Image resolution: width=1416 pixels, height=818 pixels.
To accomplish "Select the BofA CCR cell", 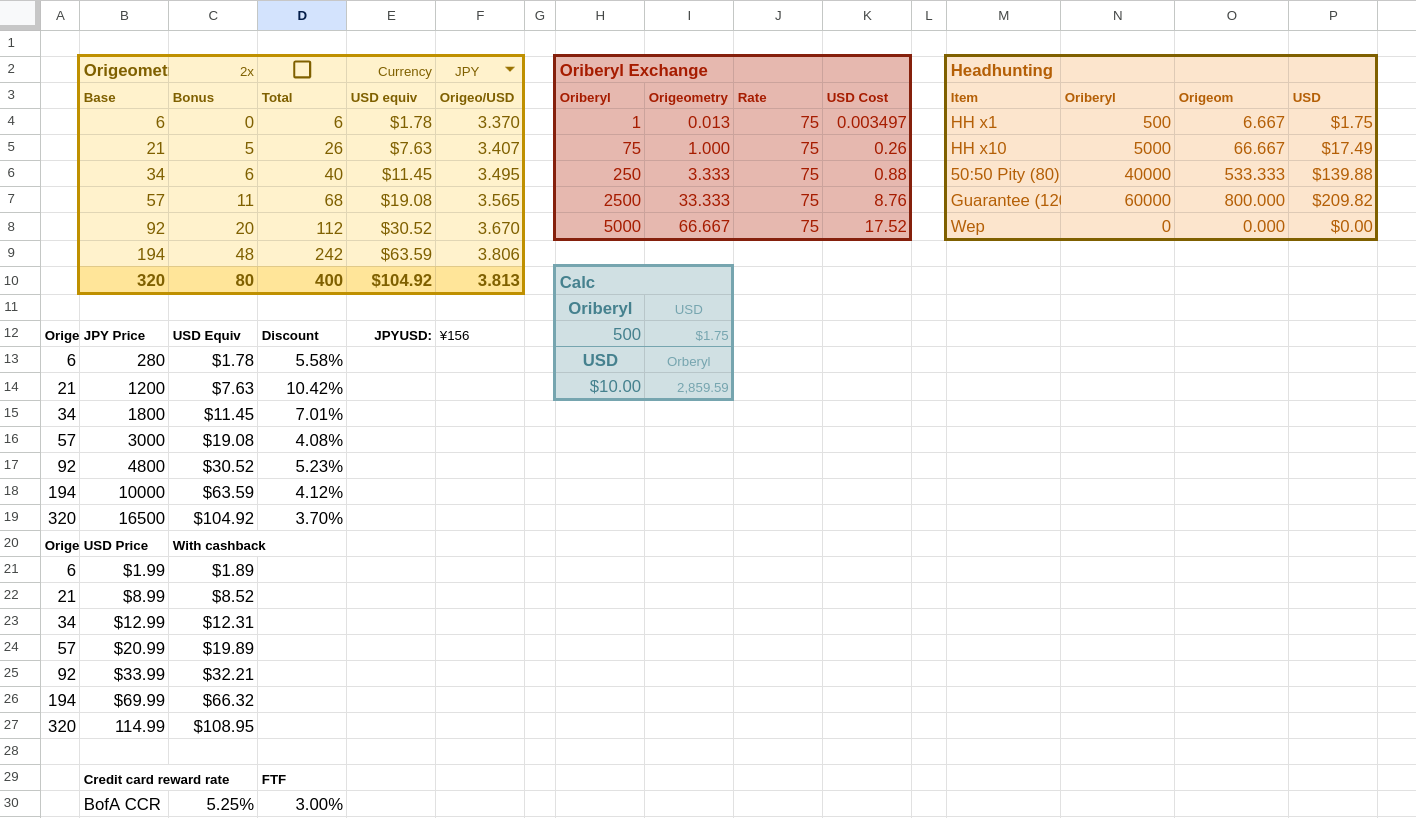I will pos(124,804).
